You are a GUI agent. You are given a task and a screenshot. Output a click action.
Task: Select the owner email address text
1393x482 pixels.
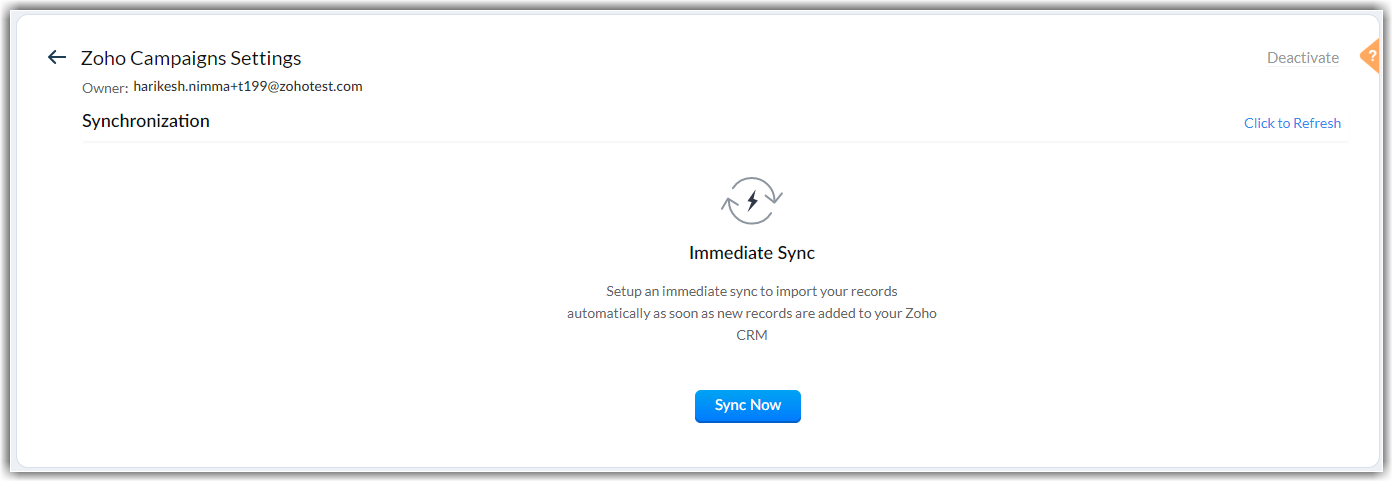(x=247, y=87)
